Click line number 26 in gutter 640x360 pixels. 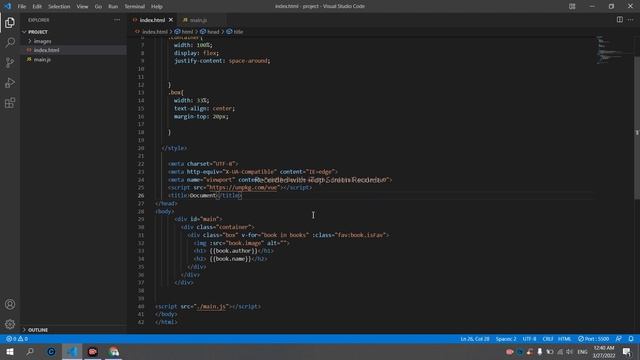click(x=141, y=196)
